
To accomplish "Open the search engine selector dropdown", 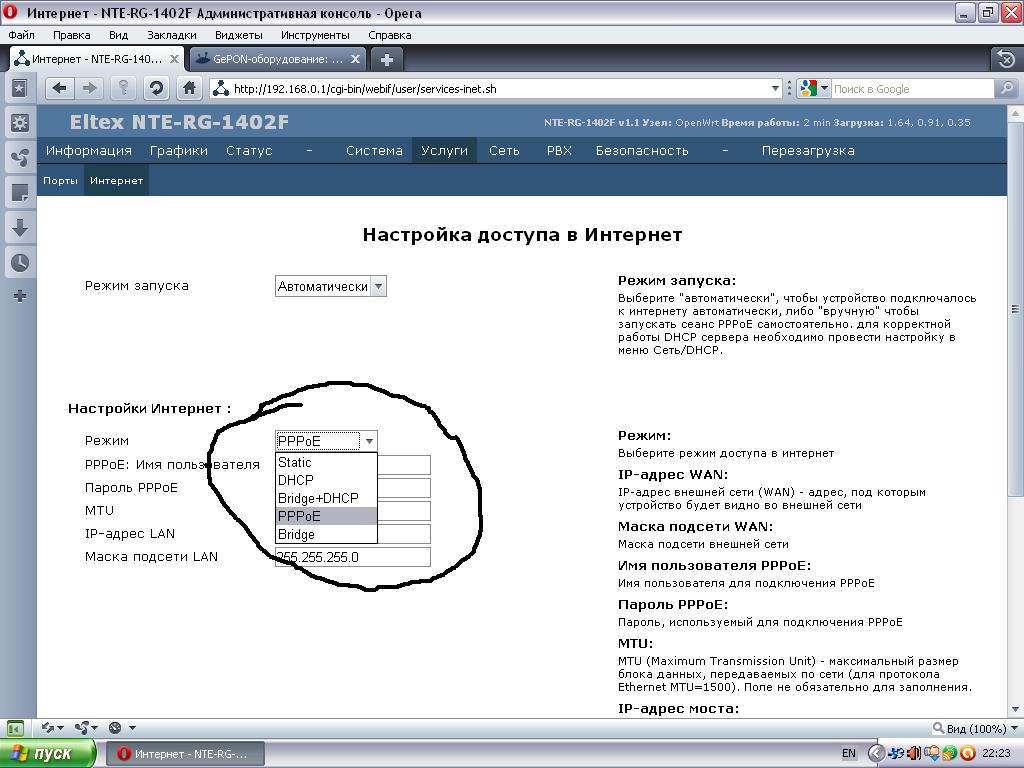I will (x=814, y=88).
